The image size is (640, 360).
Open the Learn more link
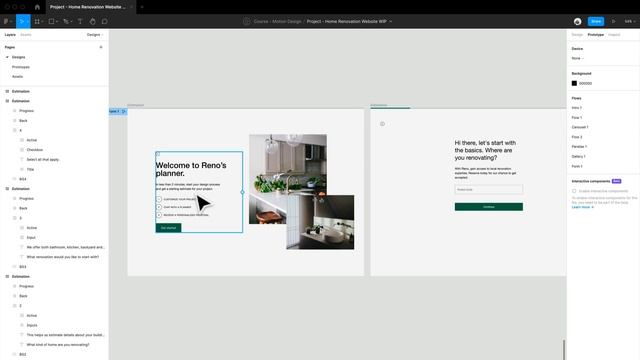point(582,207)
